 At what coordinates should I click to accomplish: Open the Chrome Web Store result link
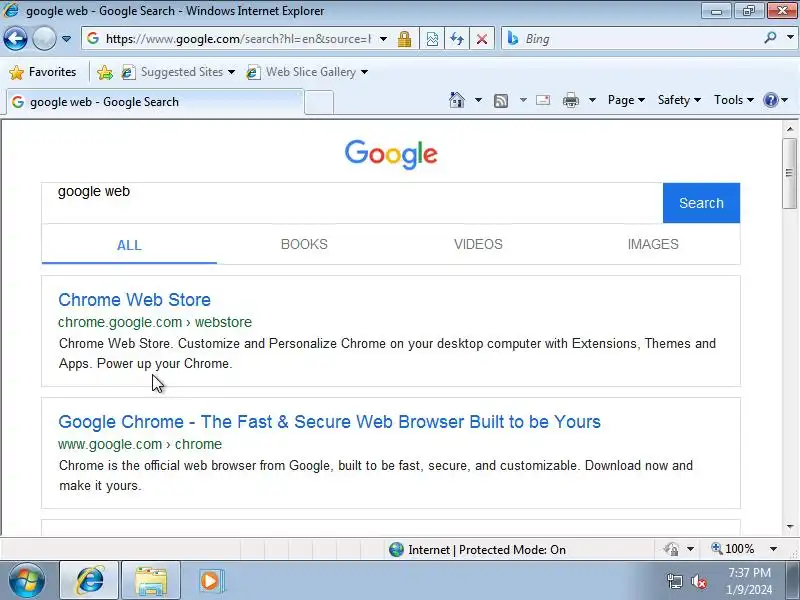pos(134,299)
